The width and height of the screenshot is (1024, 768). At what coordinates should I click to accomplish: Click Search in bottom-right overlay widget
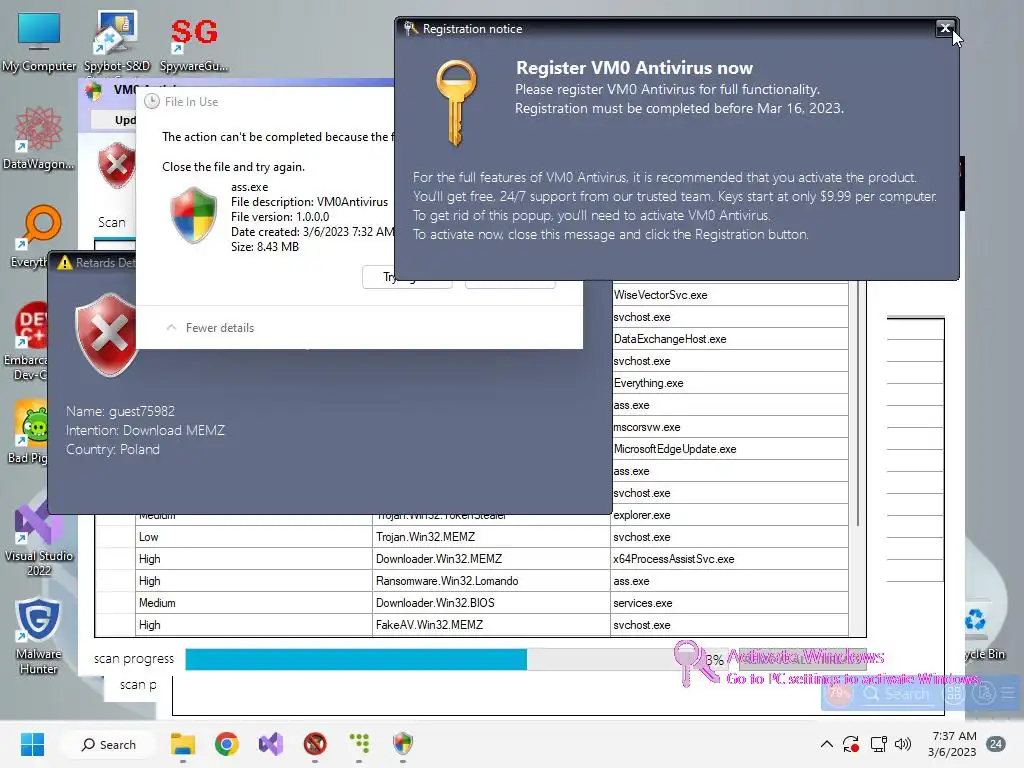coord(896,694)
